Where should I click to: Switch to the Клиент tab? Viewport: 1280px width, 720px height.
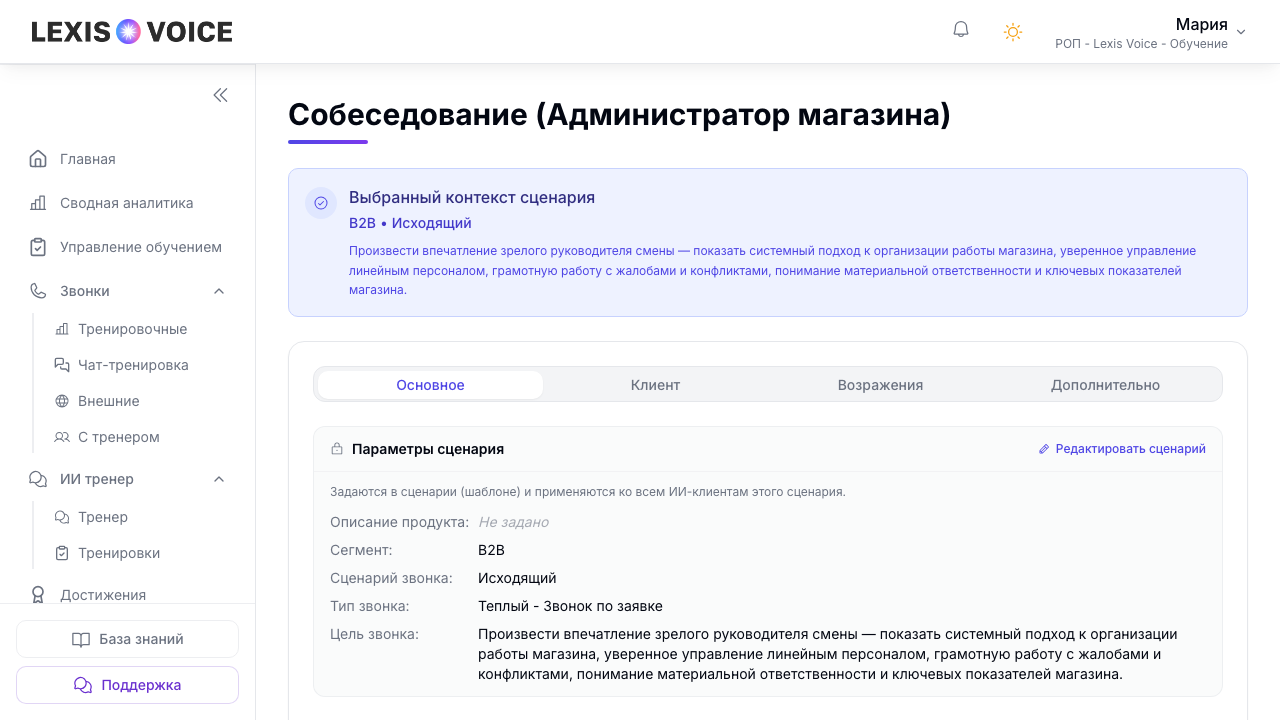[655, 385]
